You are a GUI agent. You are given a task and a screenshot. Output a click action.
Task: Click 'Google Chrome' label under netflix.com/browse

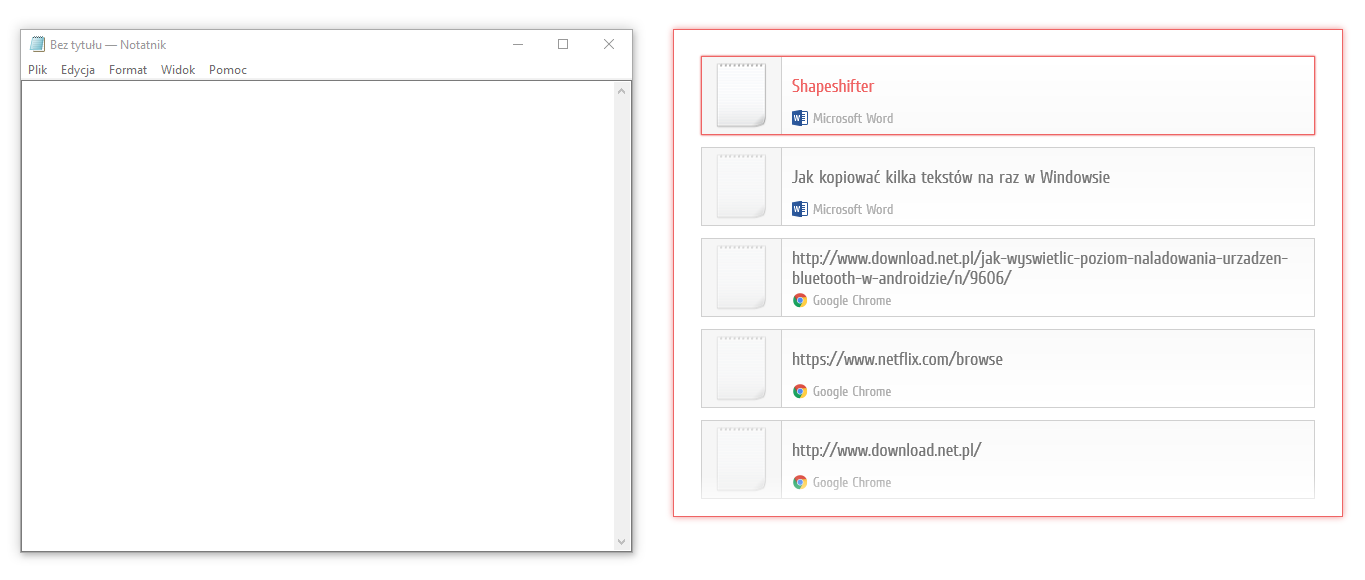(852, 391)
